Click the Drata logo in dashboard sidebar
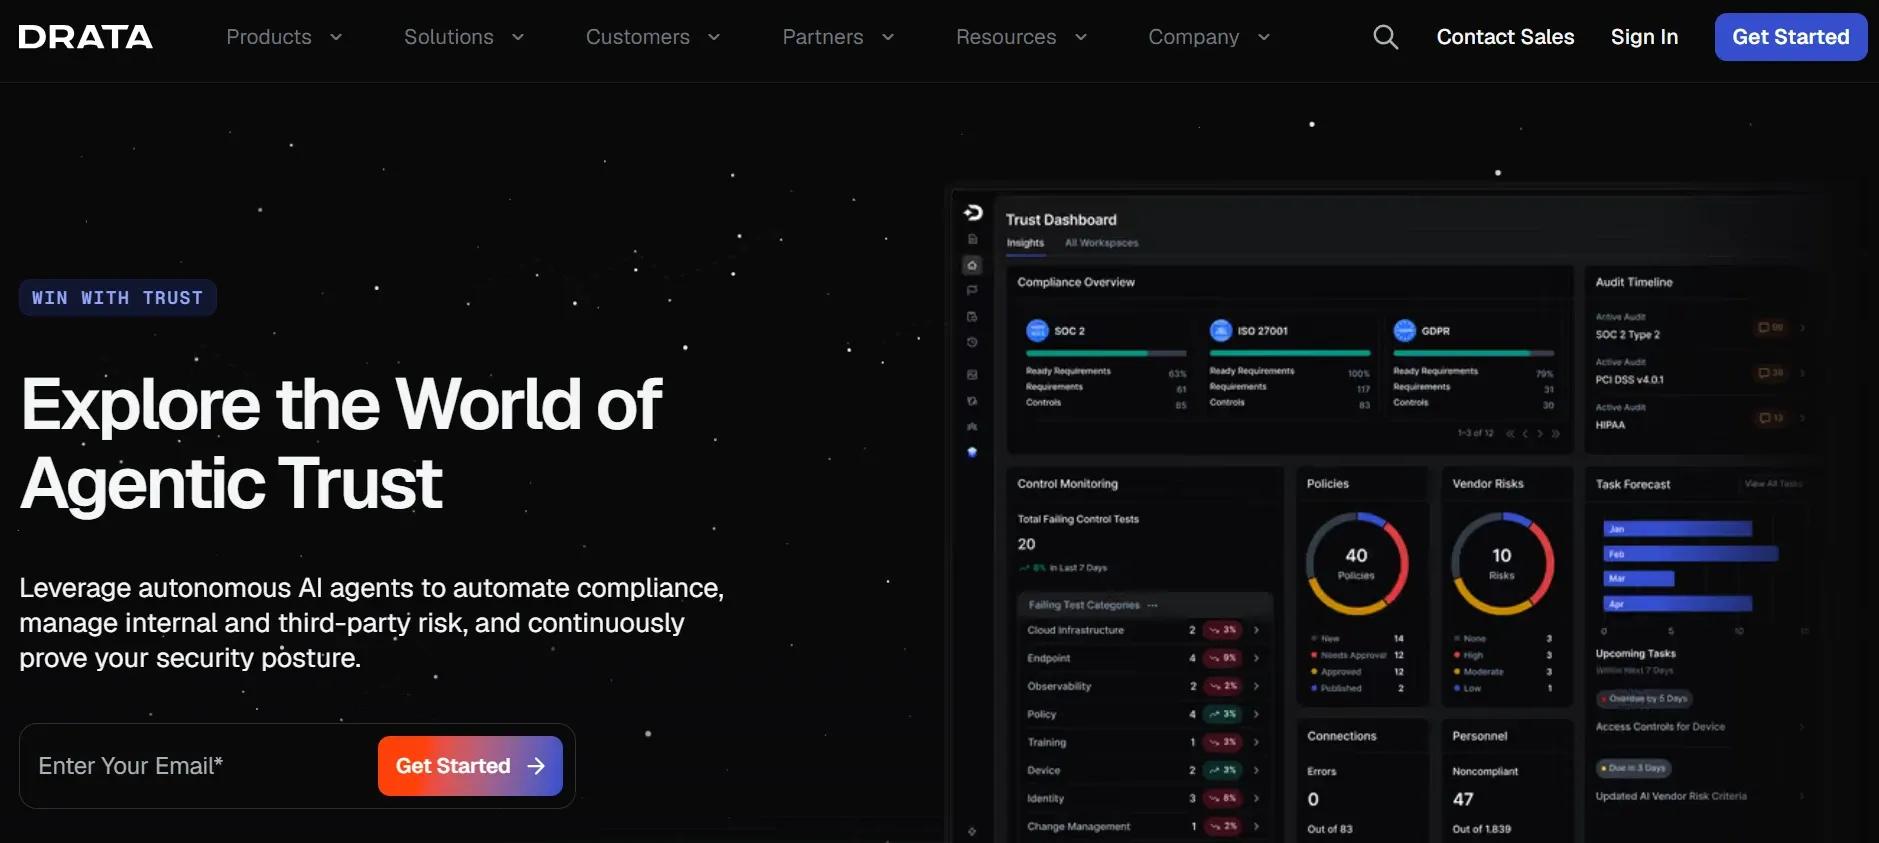Screen dimensions: 1879x843 973,212
